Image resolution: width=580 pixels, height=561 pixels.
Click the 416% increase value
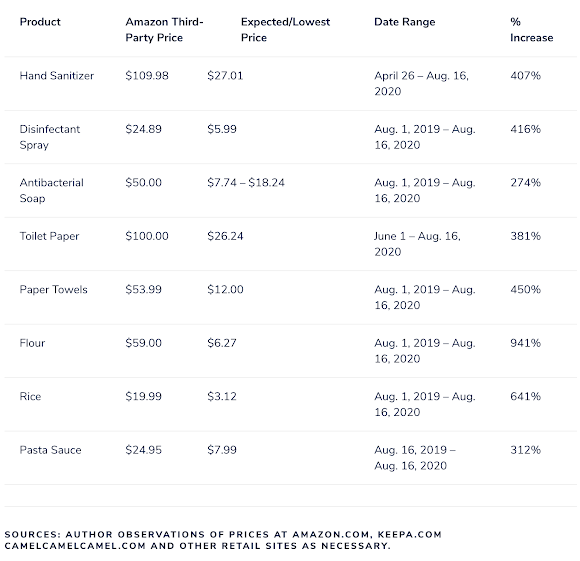[x=525, y=129]
